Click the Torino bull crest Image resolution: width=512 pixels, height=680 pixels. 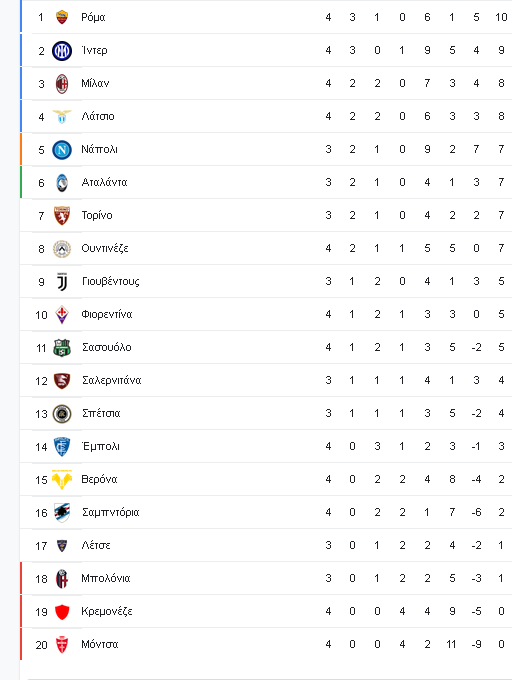click(x=62, y=216)
